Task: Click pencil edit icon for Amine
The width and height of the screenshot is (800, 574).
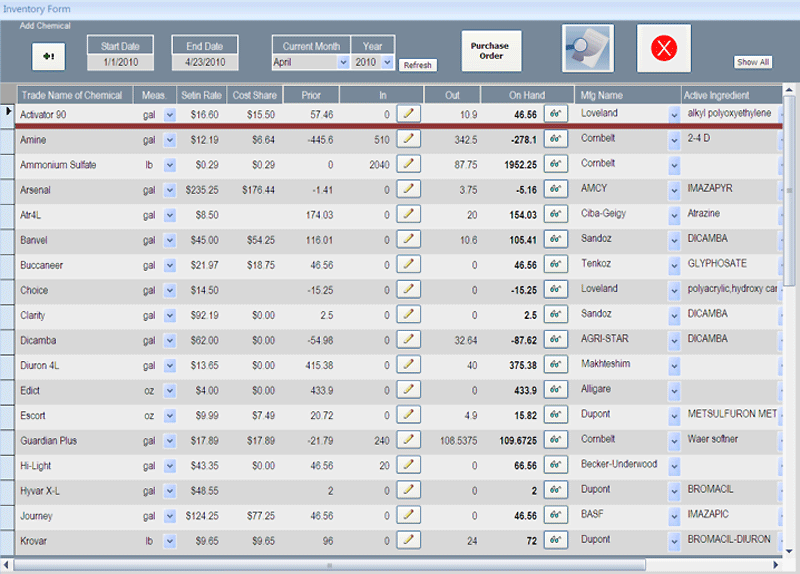Action: pyautogui.click(x=408, y=139)
